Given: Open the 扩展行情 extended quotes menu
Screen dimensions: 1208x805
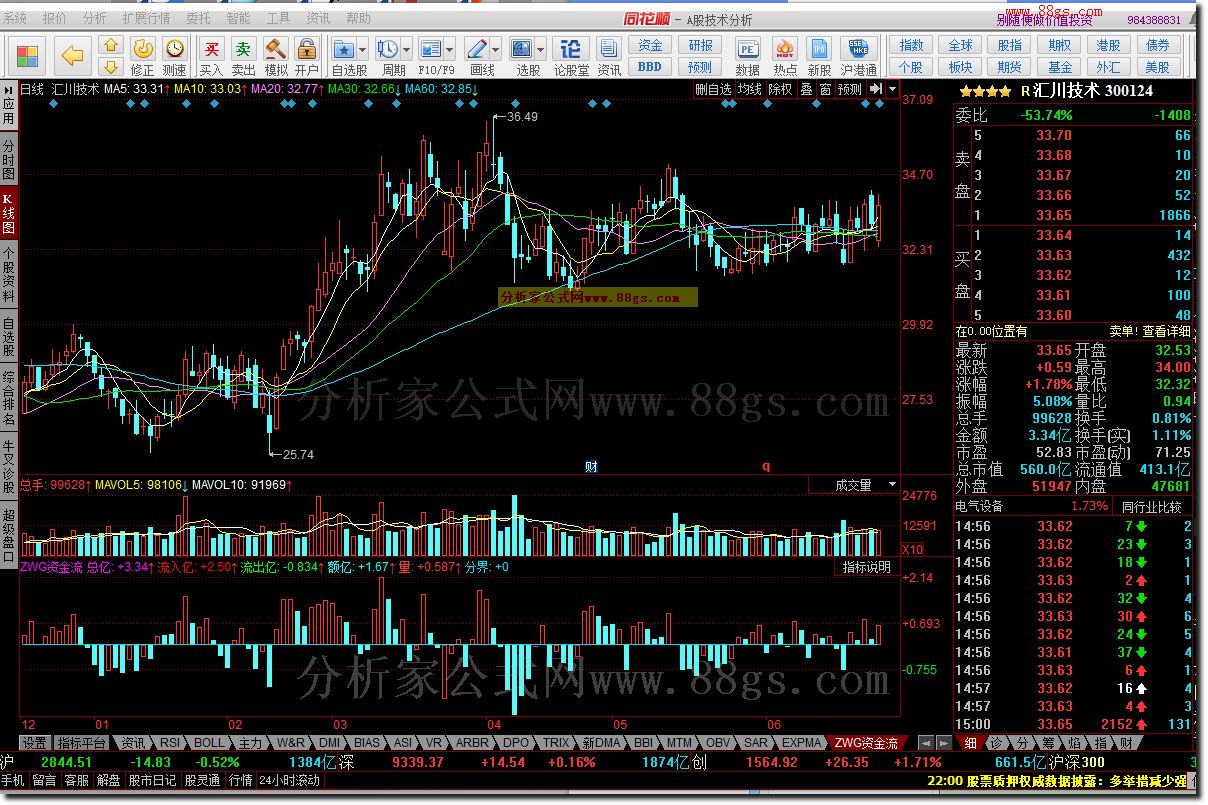Looking at the screenshot, I should coord(147,19).
